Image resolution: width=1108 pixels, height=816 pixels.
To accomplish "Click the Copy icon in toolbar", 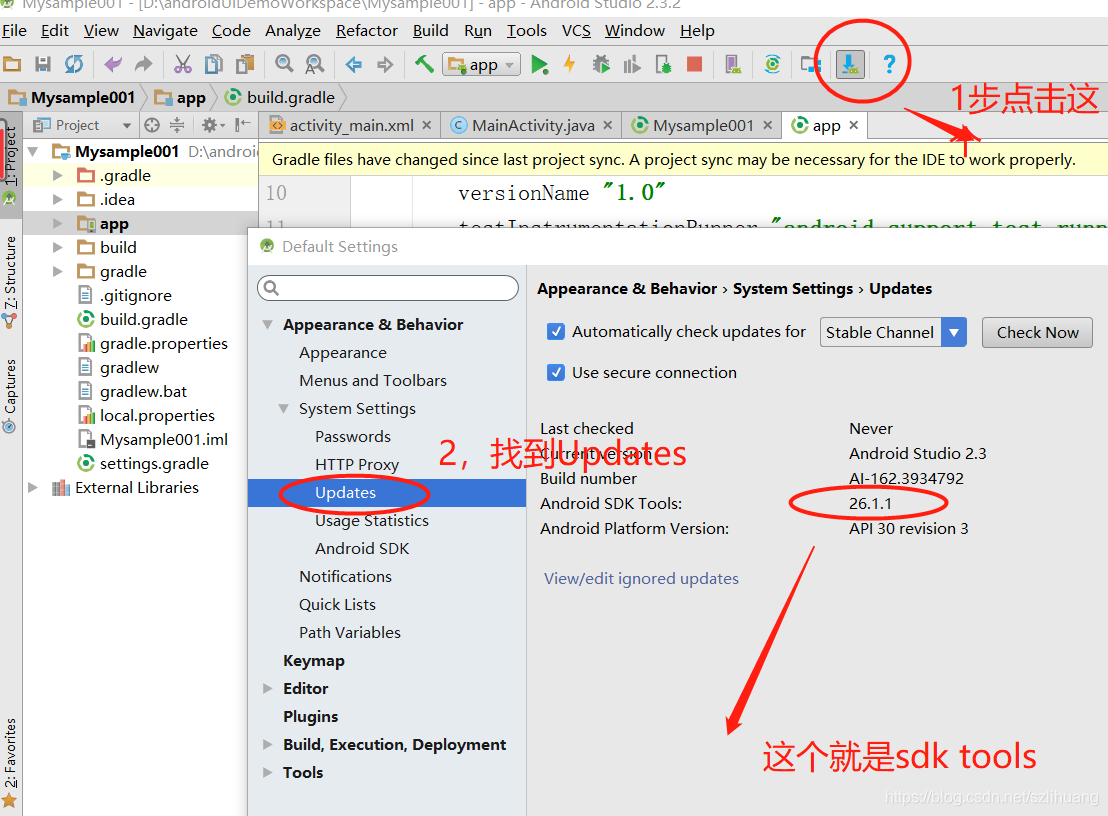I will pos(213,64).
